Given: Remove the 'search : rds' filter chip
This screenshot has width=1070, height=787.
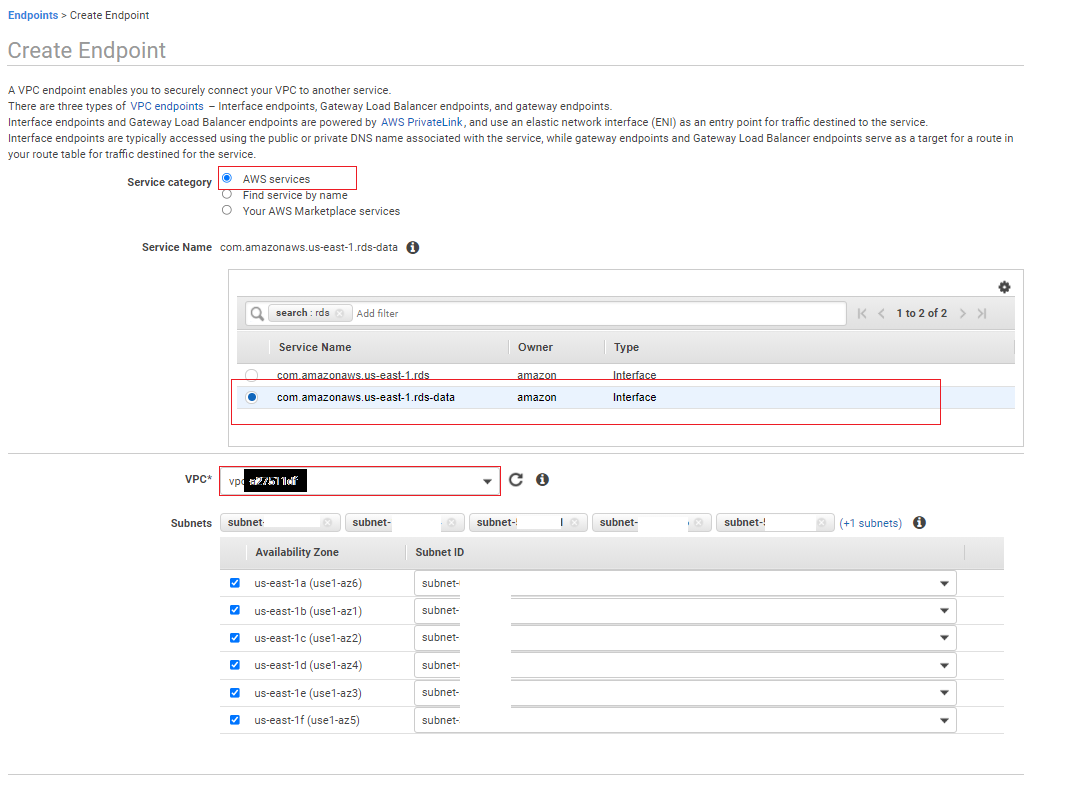Looking at the screenshot, I should click(x=339, y=313).
